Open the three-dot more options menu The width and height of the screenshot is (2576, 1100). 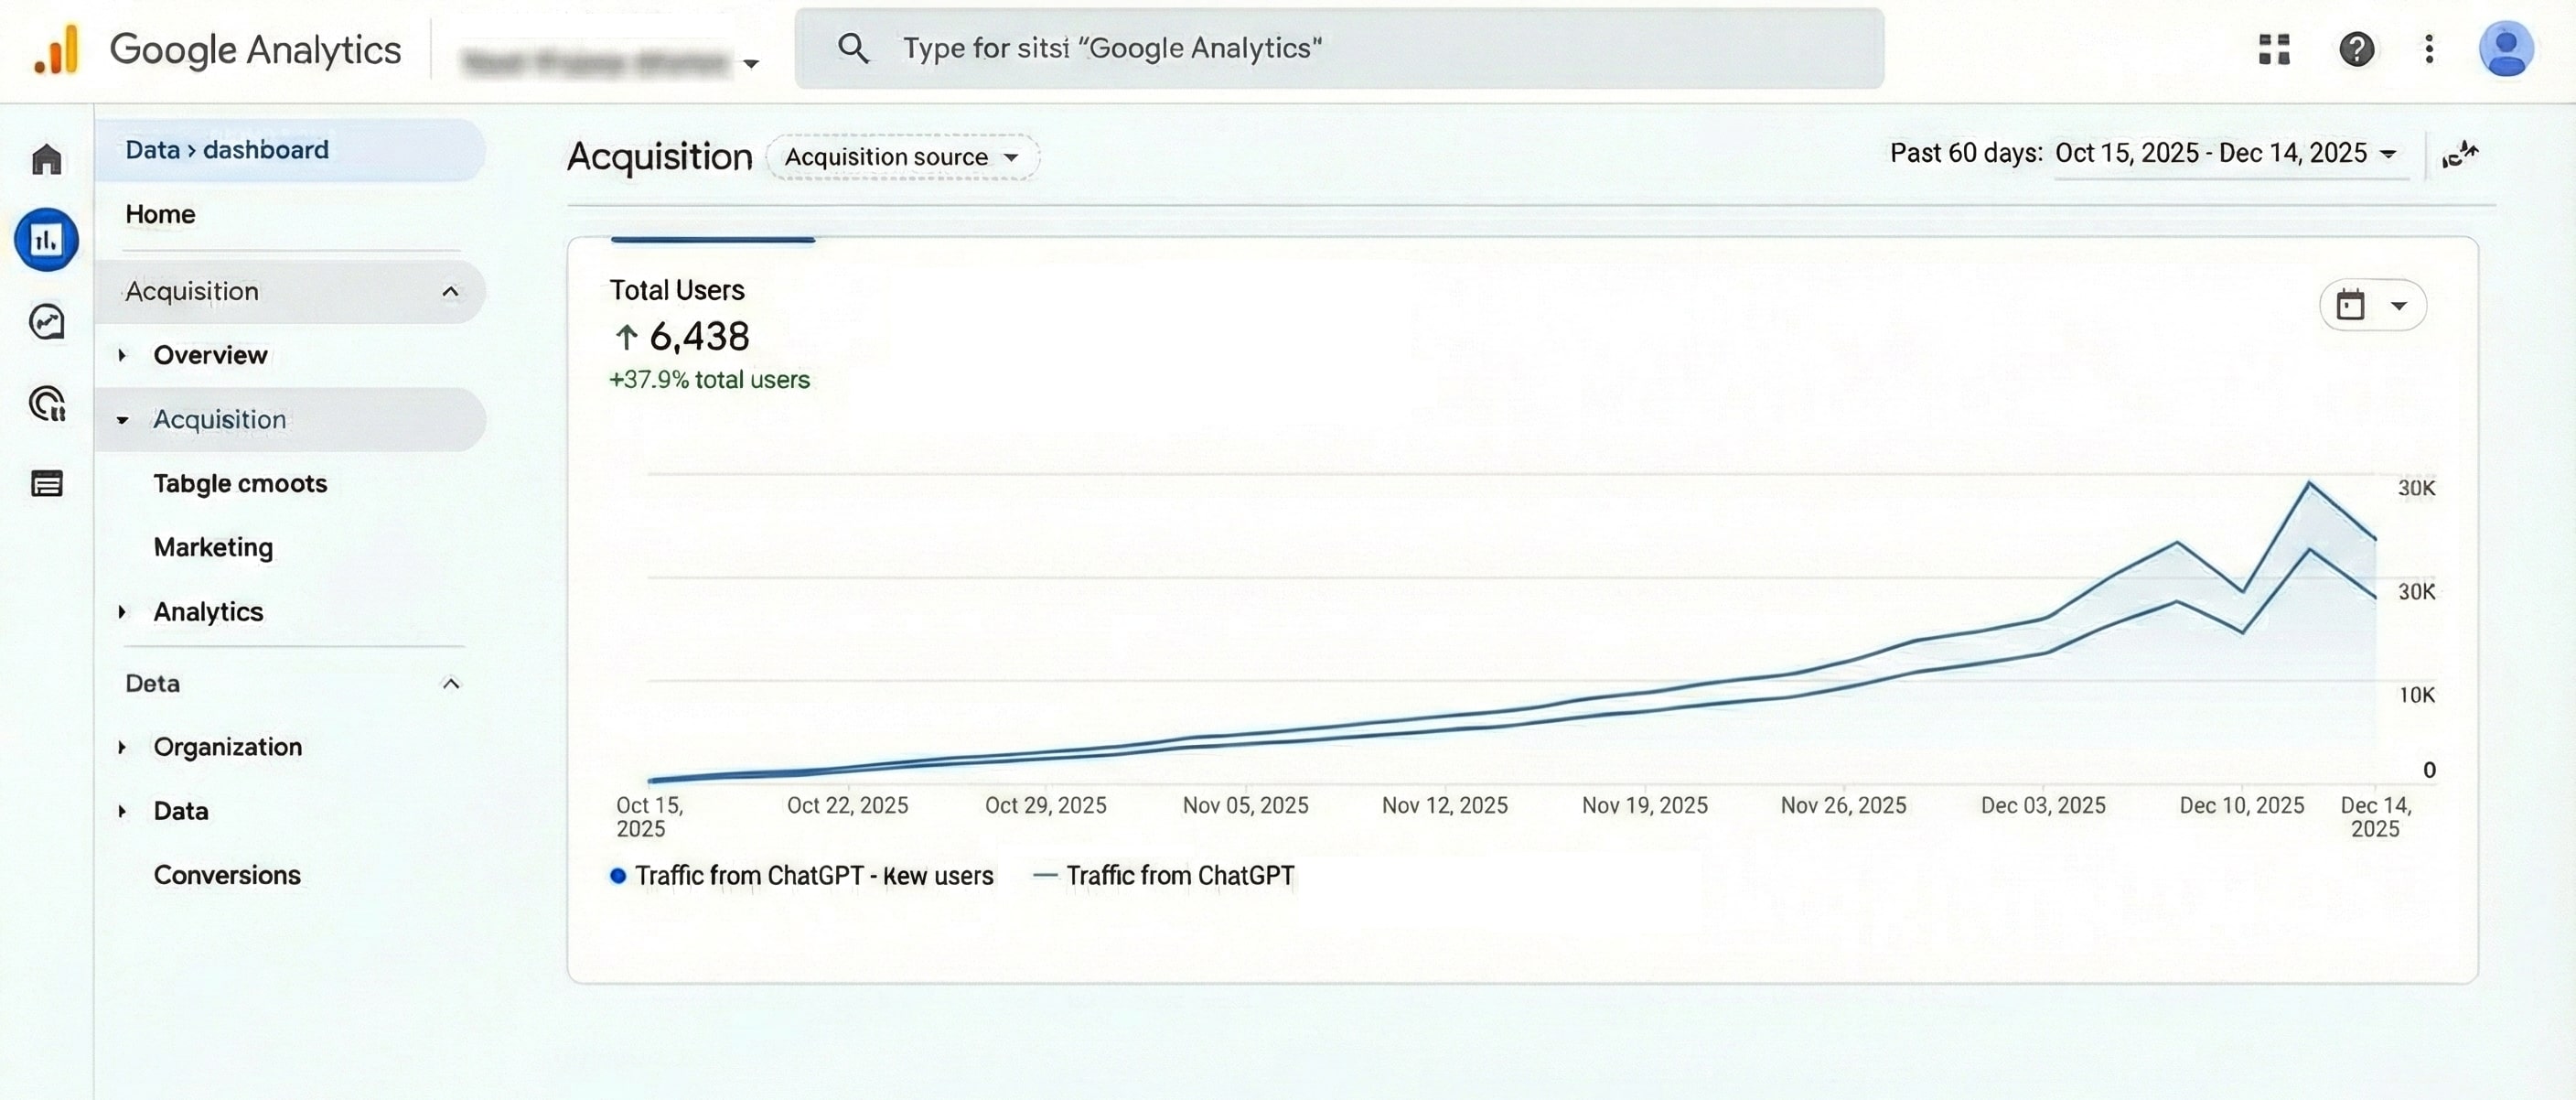tap(2429, 49)
